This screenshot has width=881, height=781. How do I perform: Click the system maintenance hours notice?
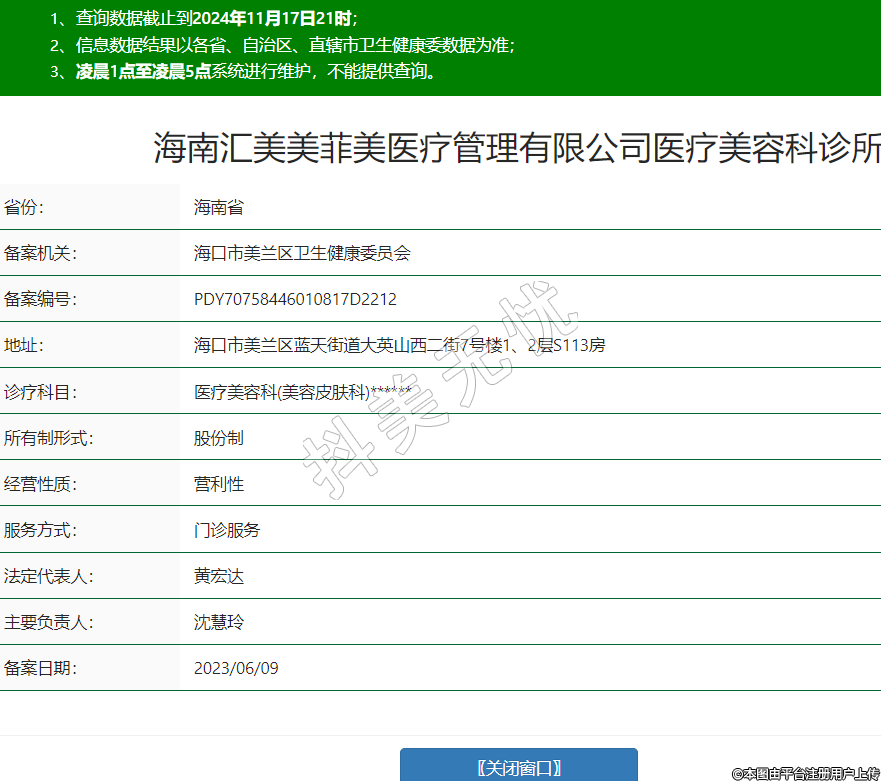pos(246,72)
